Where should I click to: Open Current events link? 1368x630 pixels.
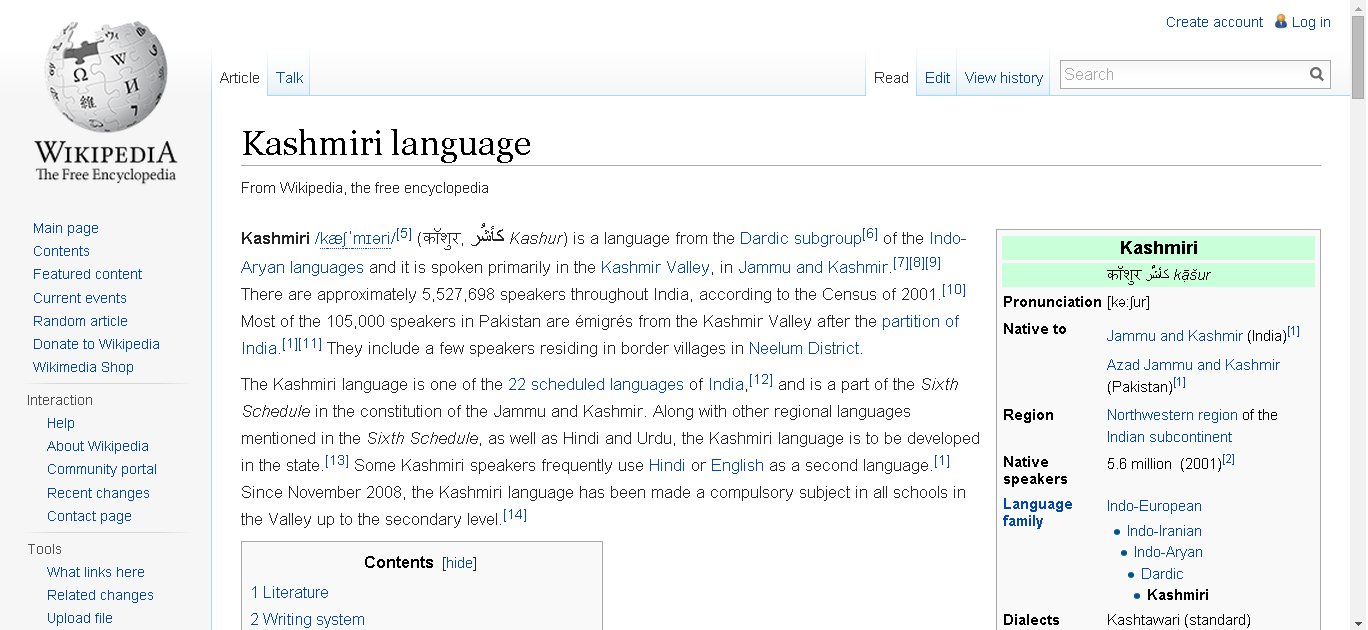pos(80,298)
